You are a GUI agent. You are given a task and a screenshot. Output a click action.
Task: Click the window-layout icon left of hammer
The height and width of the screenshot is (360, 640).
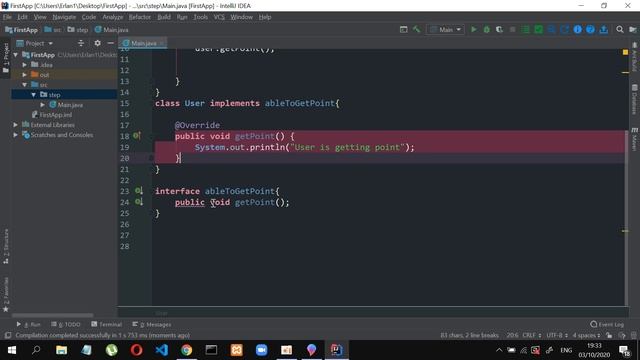[403, 29]
